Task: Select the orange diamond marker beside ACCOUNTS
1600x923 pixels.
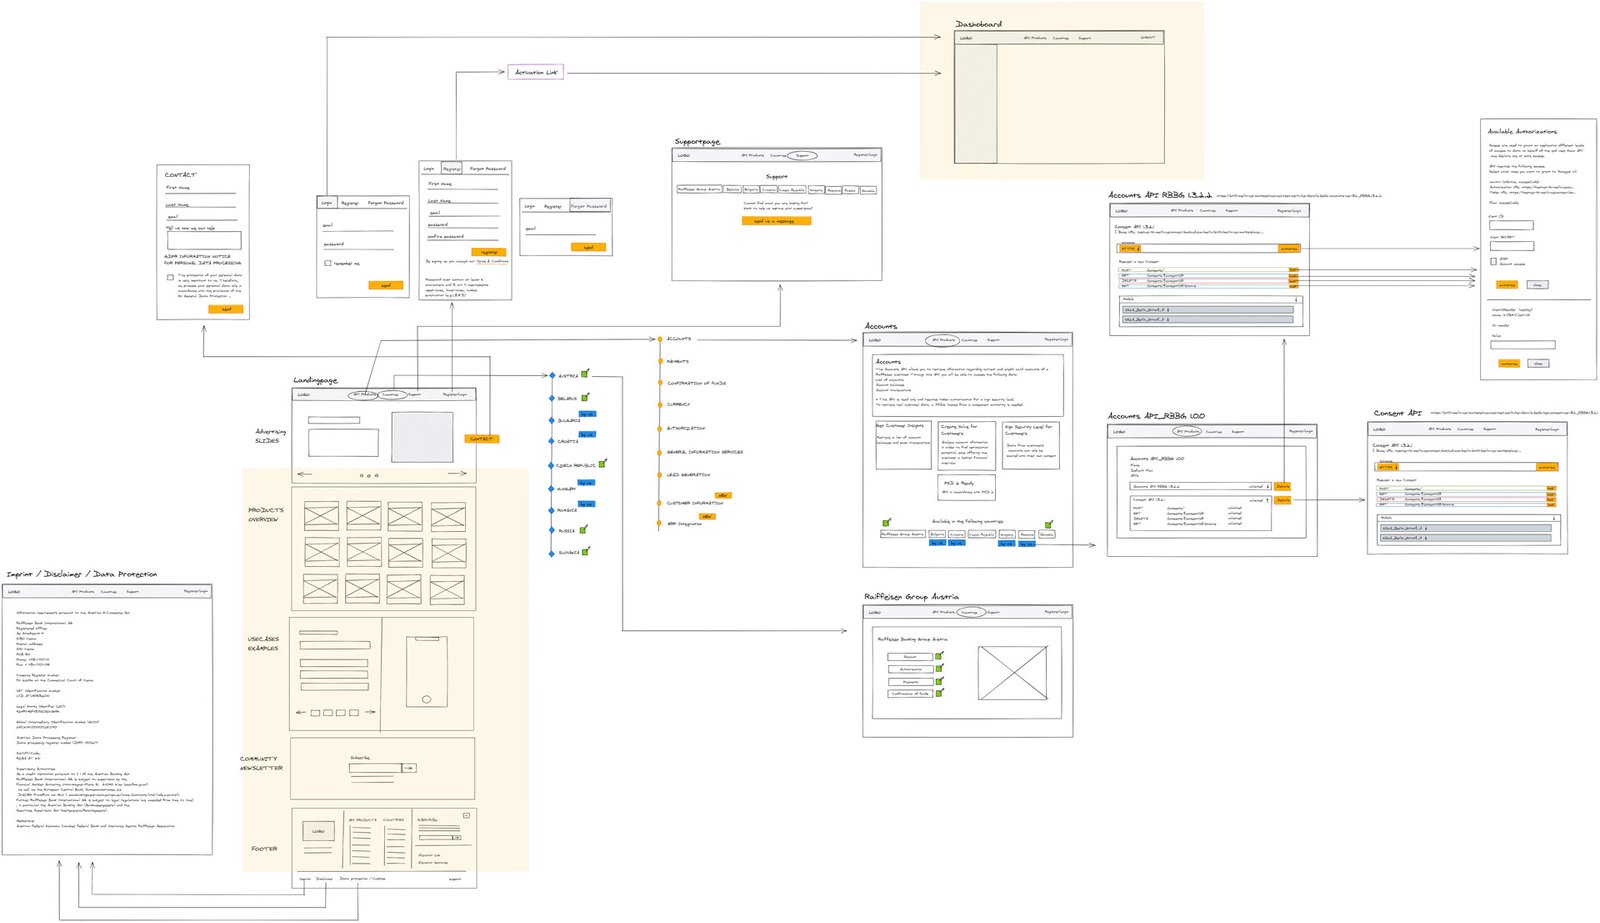Action: (x=660, y=338)
